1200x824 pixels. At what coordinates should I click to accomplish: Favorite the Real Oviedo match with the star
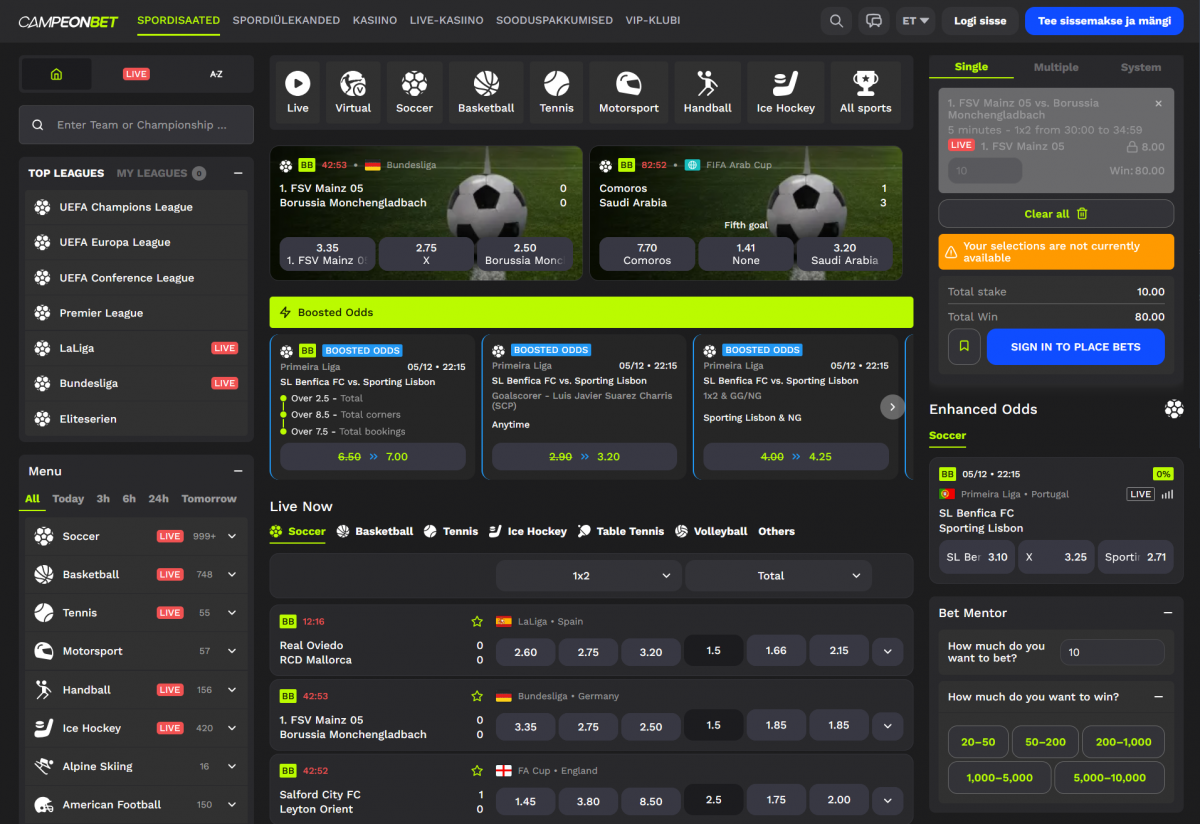click(477, 621)
